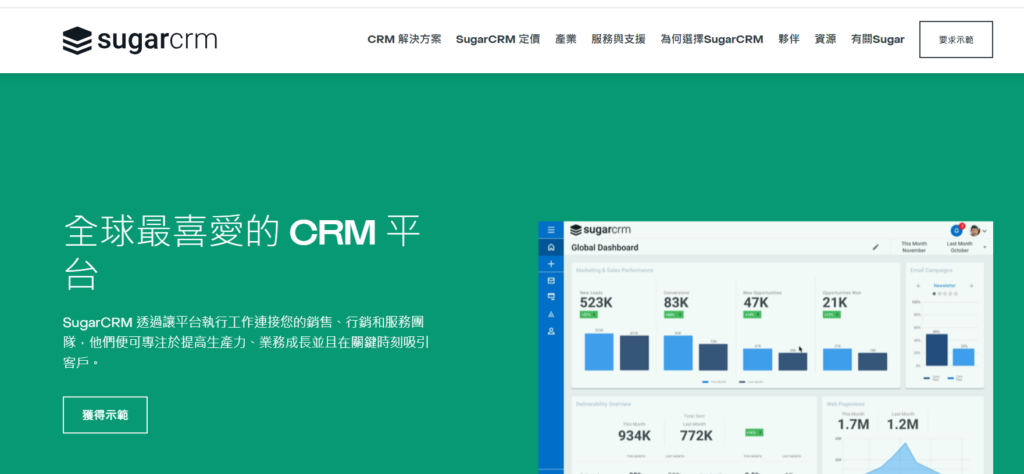
Task: Open the hamburger menu in the dashboard preview
Action: tap(551, 230)
